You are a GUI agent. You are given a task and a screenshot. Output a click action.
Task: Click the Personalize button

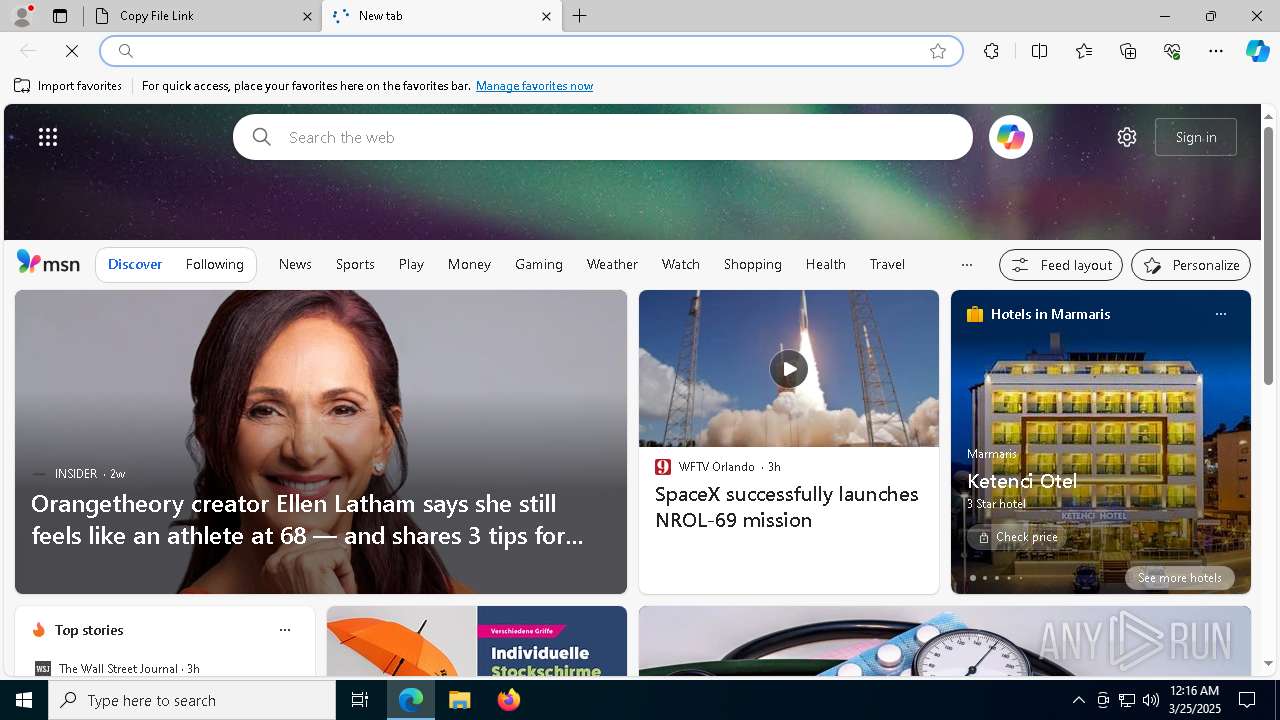coord(1191,265)
